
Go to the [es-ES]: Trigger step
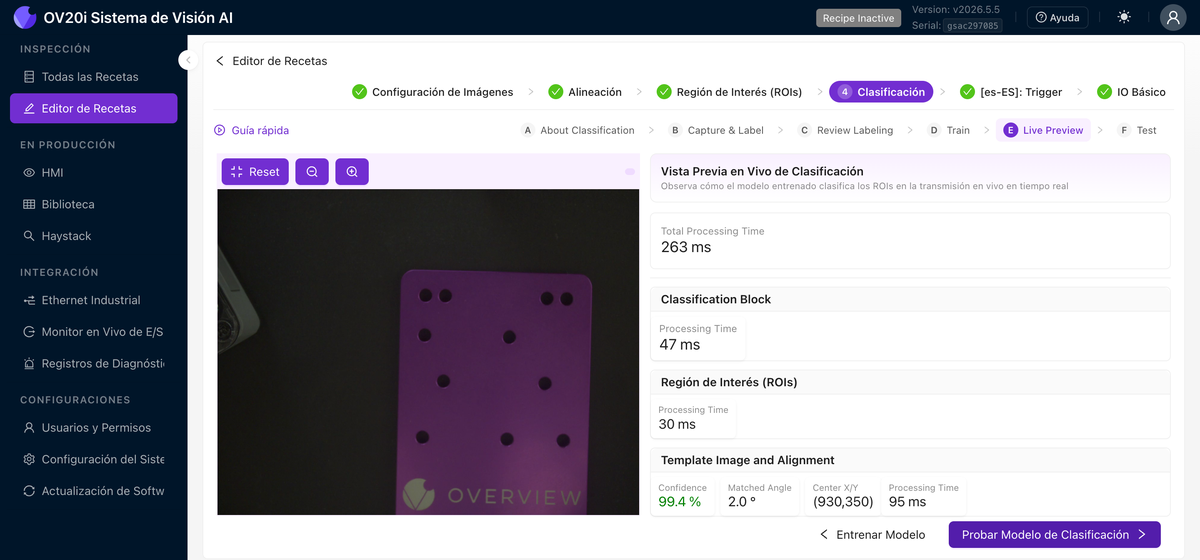coord(1011,92)
